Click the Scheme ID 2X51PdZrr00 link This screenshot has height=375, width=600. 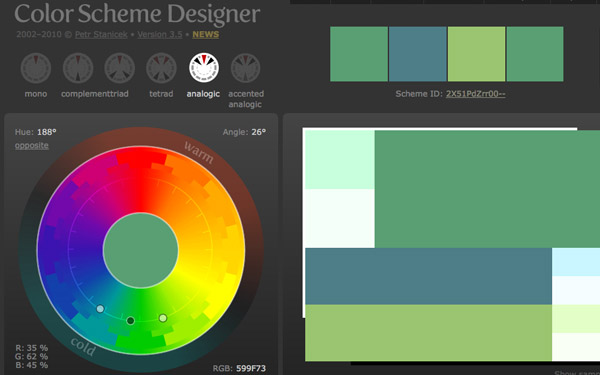(475, 94)
